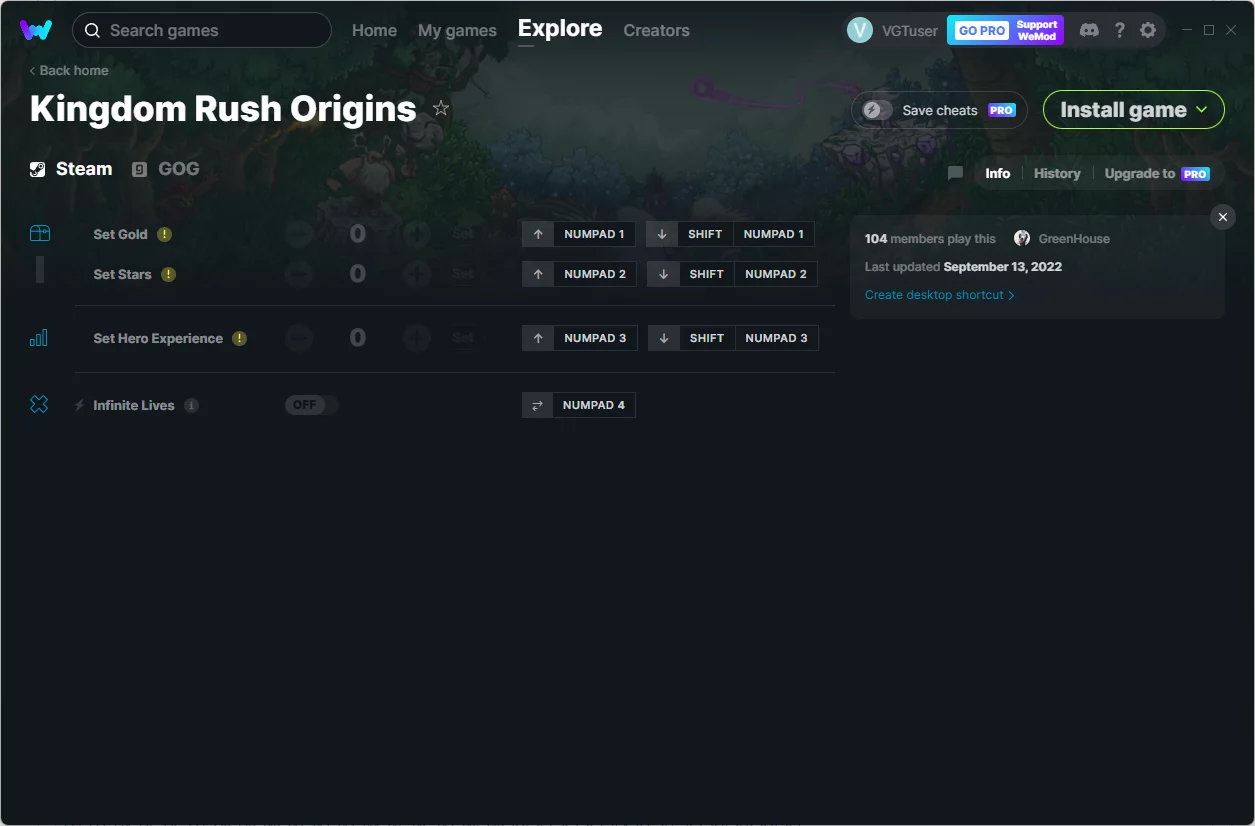Viewport: 1255px width, 826px height.
Task: Open the comments speech bubble icon
Action: (955, 173)
